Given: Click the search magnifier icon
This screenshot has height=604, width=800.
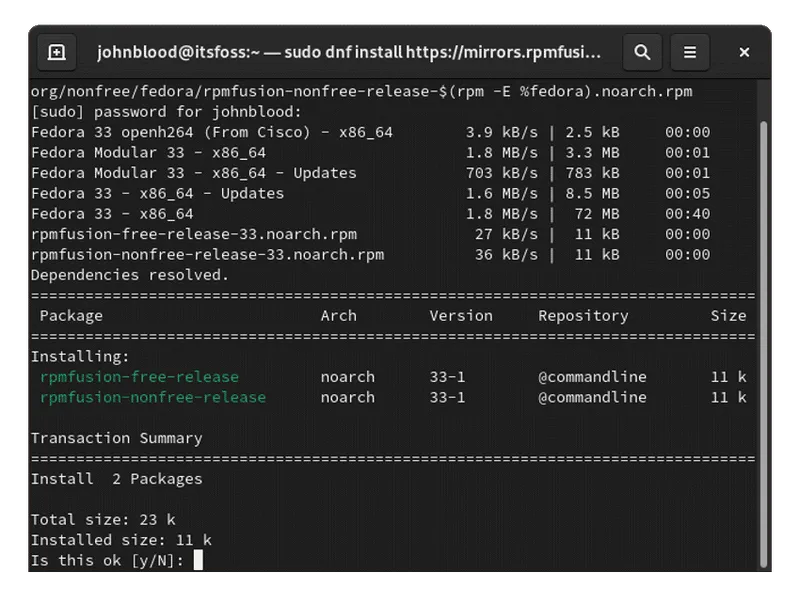Looking at the screenshot, I should pos(642,52).
